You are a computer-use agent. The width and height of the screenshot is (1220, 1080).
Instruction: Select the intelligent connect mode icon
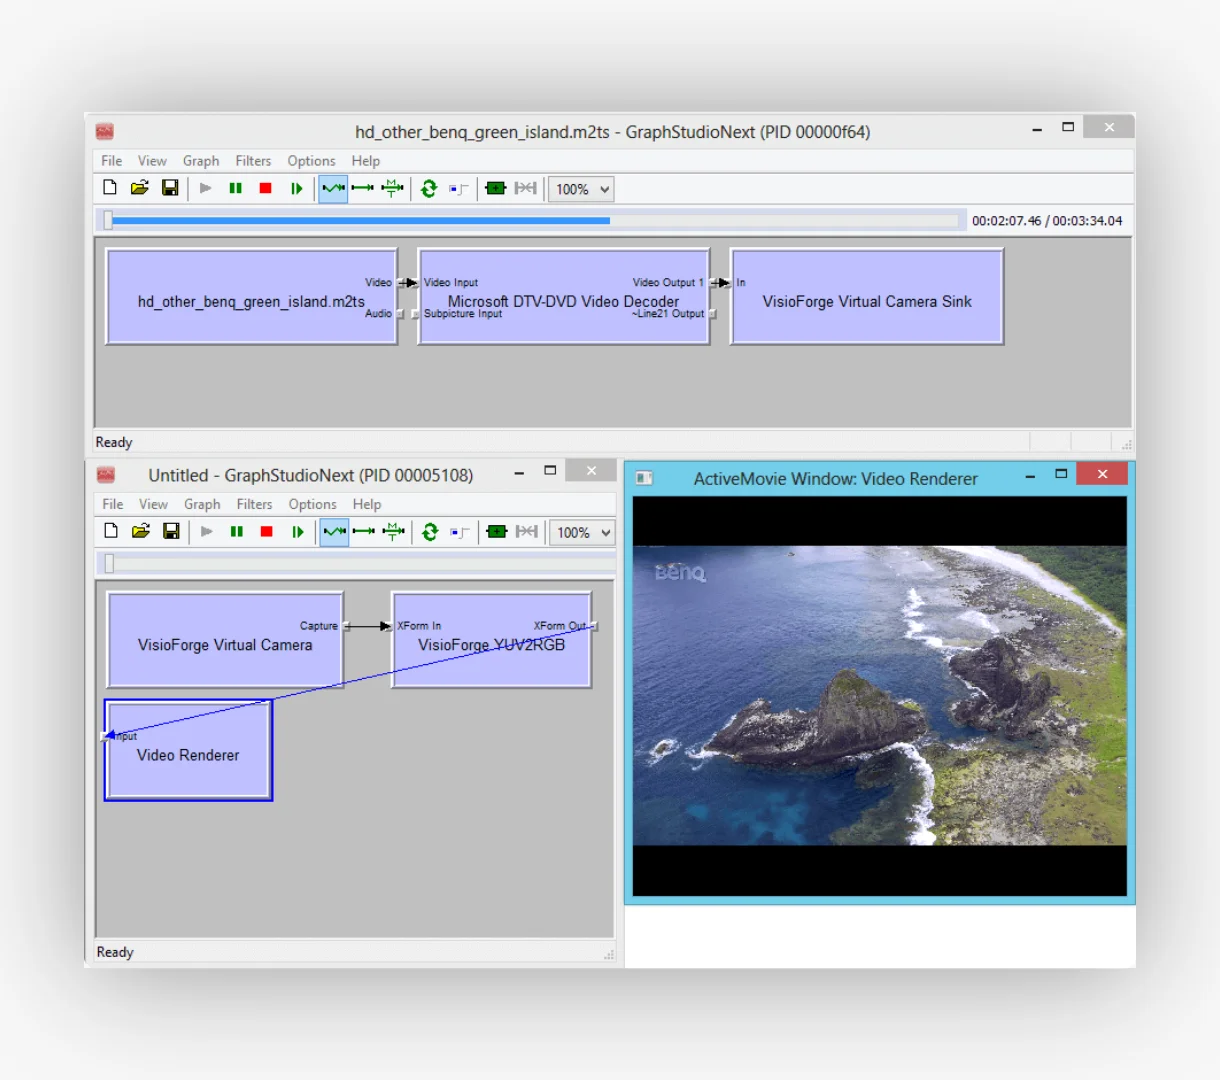coord(332,188)
